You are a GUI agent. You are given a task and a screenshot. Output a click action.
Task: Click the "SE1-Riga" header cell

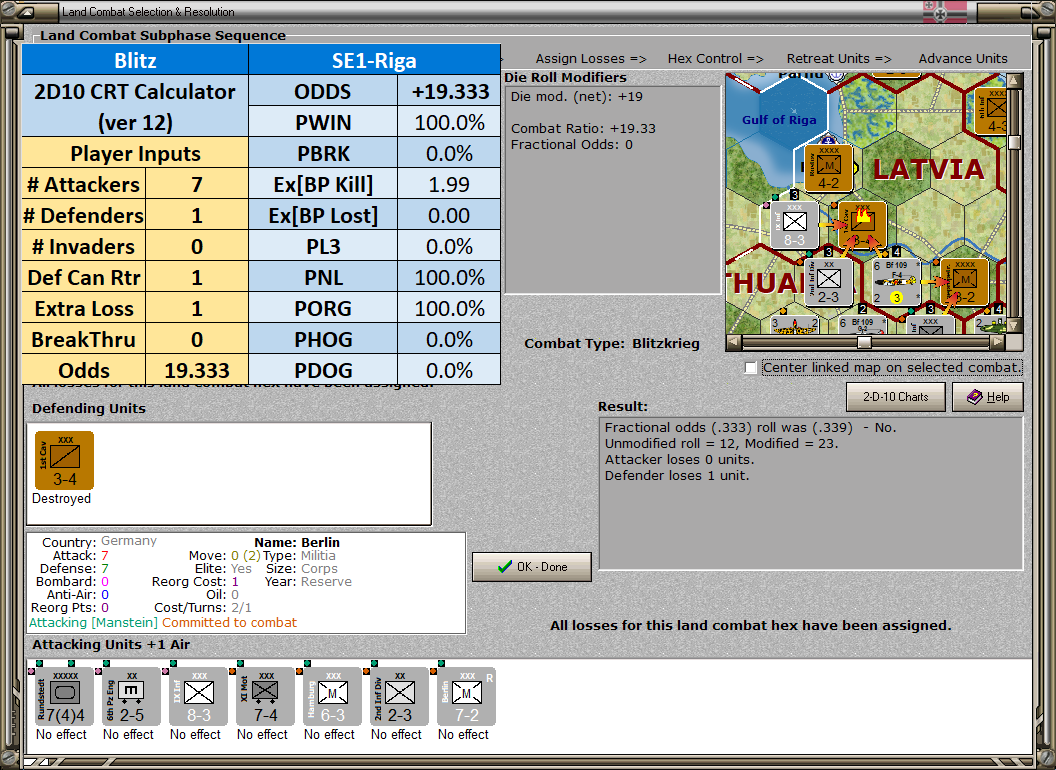tap(374, 60)
